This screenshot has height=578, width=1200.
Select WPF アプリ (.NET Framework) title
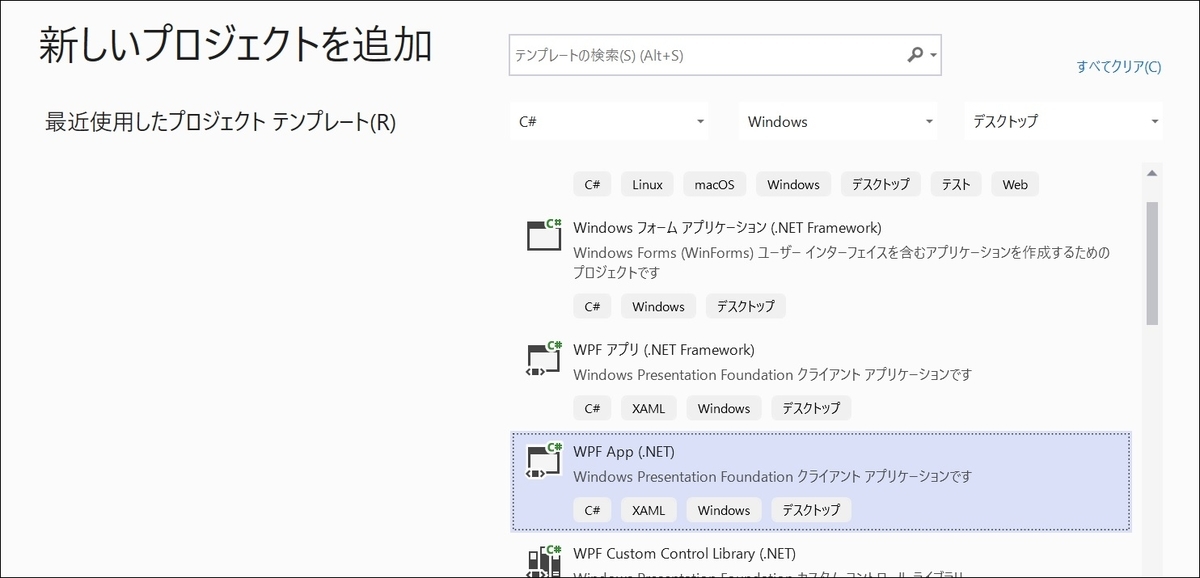coord(664,349)
